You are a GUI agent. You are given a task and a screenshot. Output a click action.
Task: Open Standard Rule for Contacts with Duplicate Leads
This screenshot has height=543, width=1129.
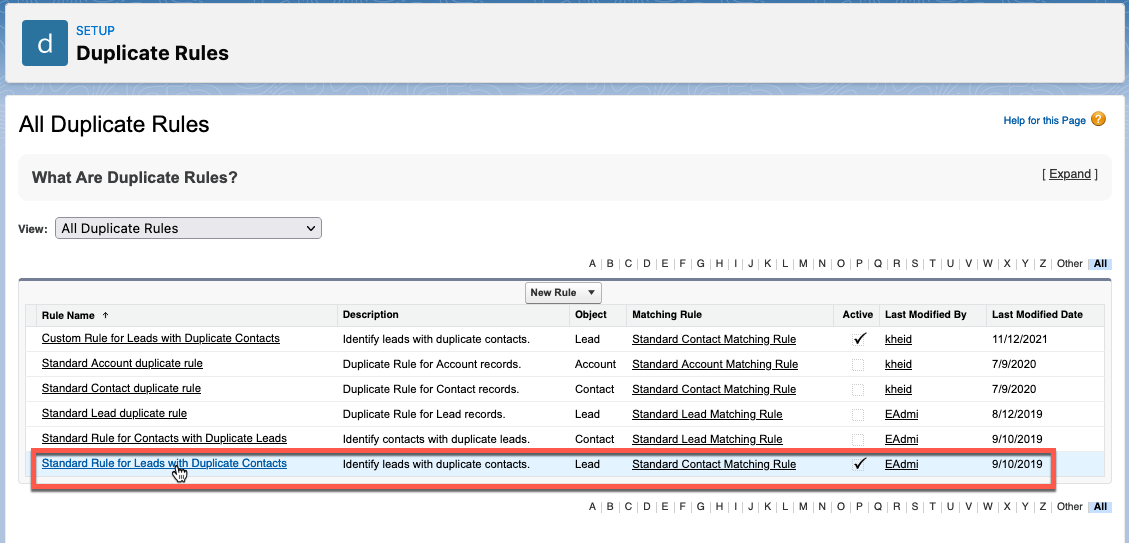(164, 439)
